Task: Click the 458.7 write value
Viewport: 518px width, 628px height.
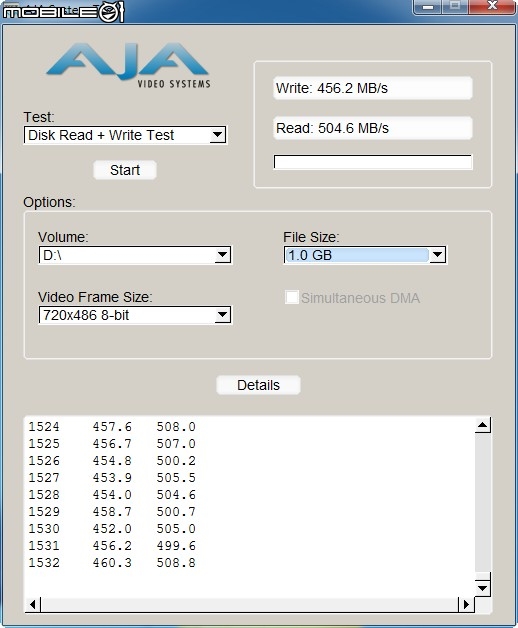Action: pyautogui.click(x=112, y=512)
